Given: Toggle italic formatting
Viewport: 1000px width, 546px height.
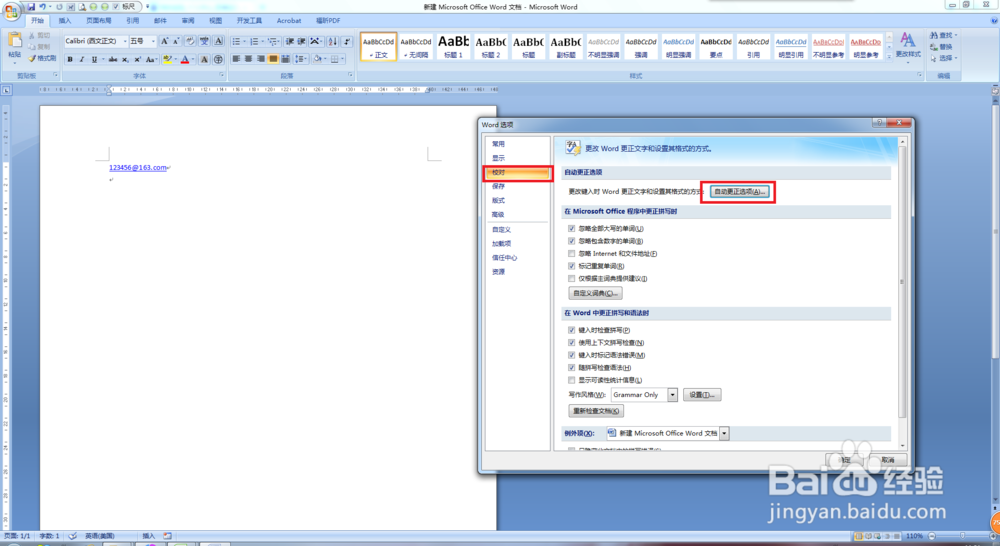Looking at the screenshot, I should [x=82, y=59].
